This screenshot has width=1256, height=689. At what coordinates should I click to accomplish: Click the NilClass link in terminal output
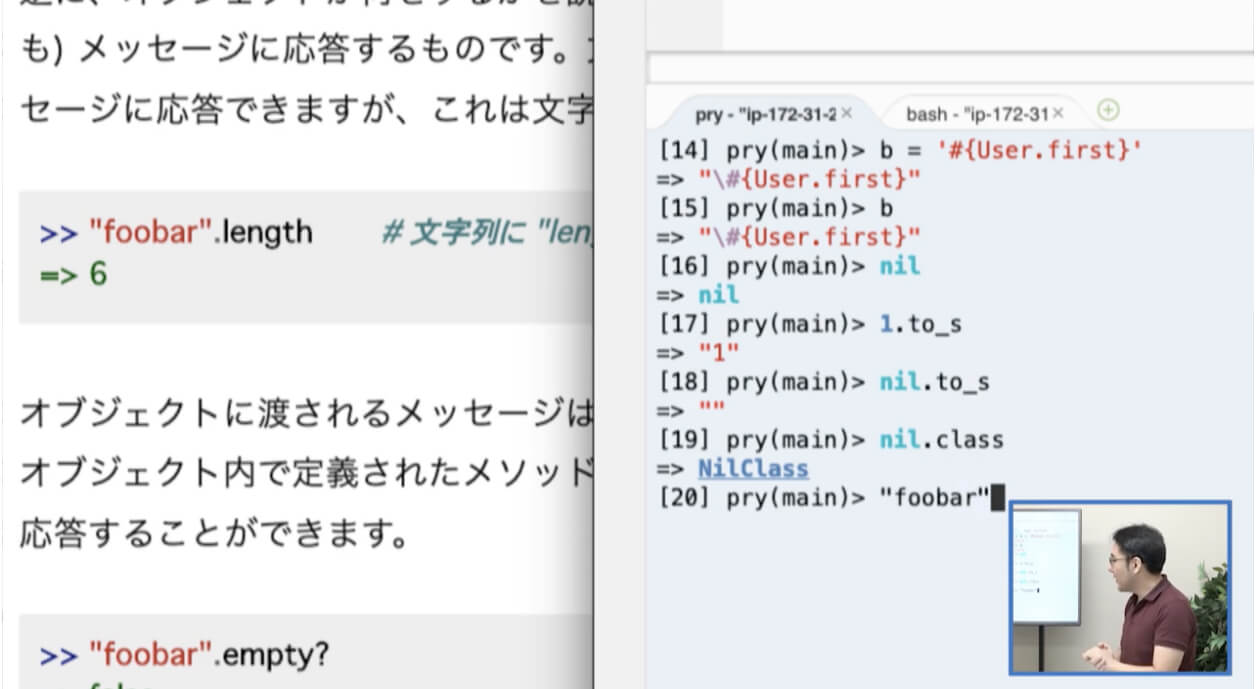click(x=753, y=468)
